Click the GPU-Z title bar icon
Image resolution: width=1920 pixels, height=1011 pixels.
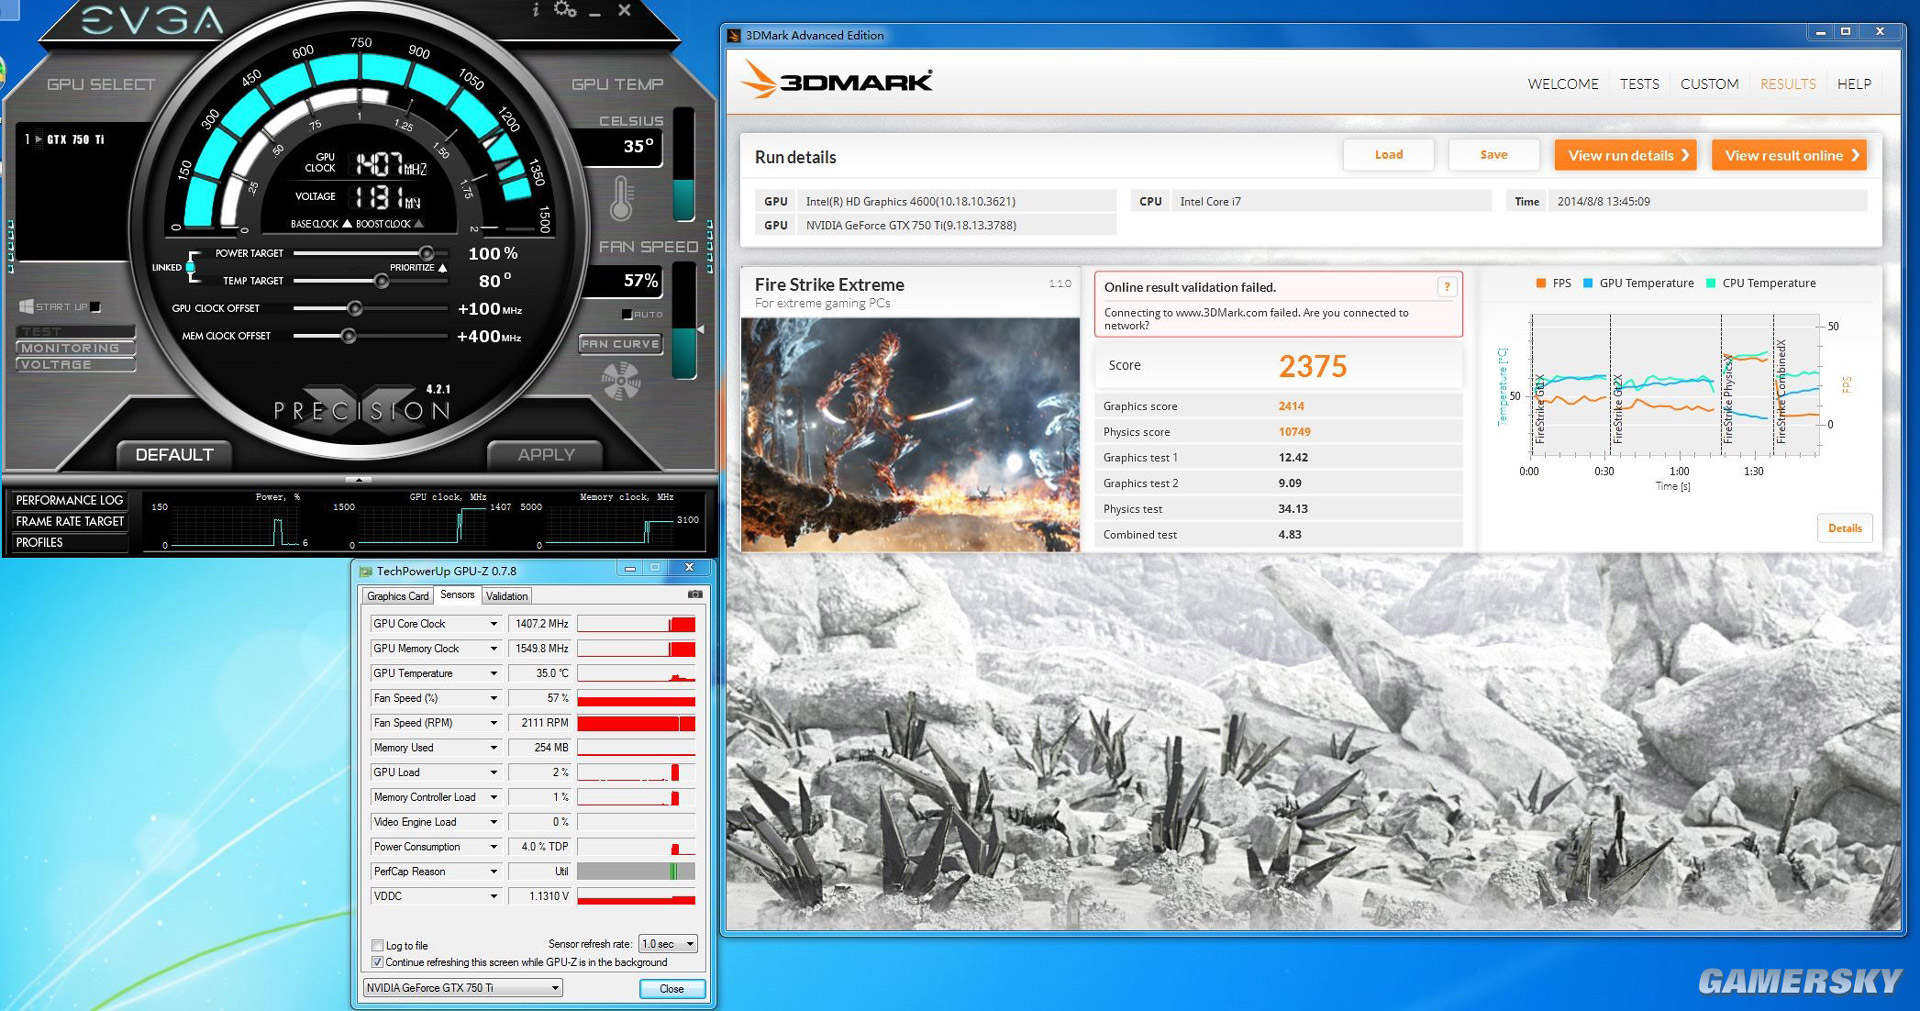tap(366, 571)
